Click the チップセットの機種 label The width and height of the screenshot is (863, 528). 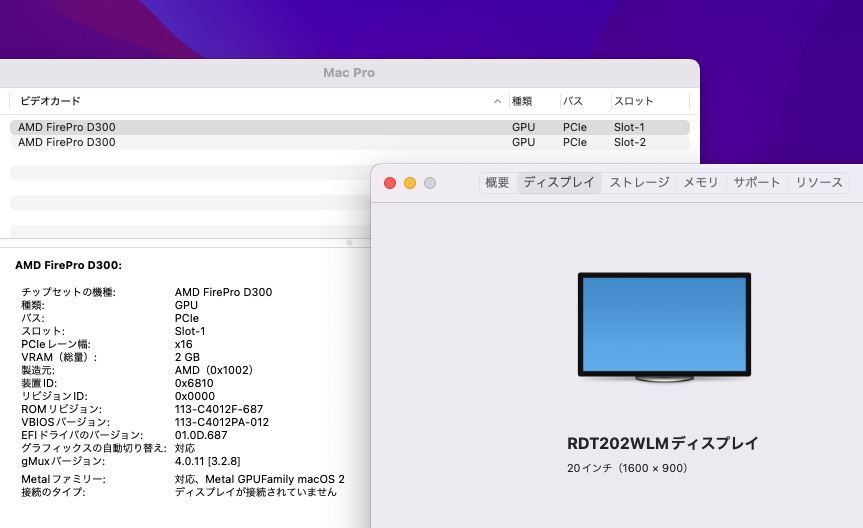click(68, 292)
